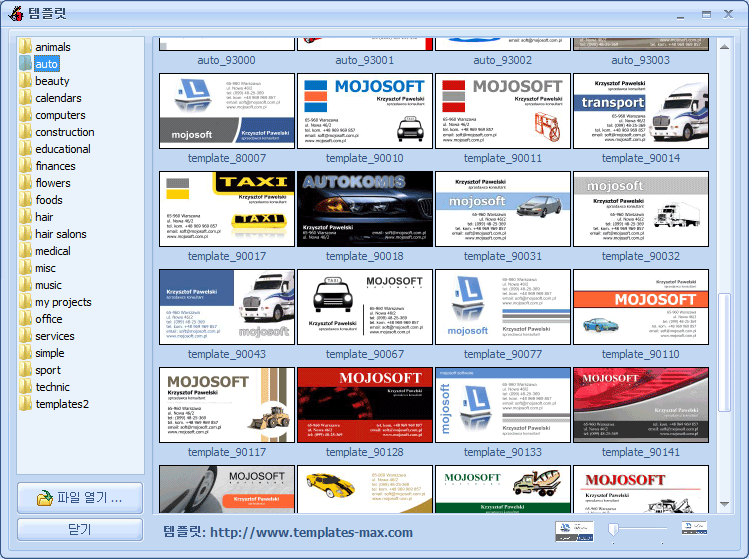Screen dimensions: 749x559
Task: Choose template_90014 transport thumbnail
Action: [x=641, y=111]
